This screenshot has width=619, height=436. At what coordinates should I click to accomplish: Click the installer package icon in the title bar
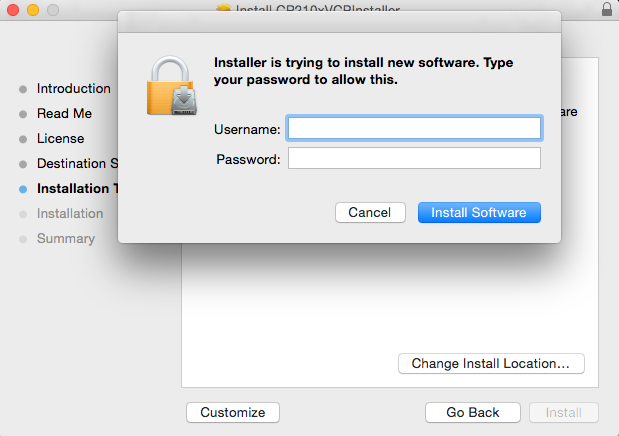tap(223, 8)
